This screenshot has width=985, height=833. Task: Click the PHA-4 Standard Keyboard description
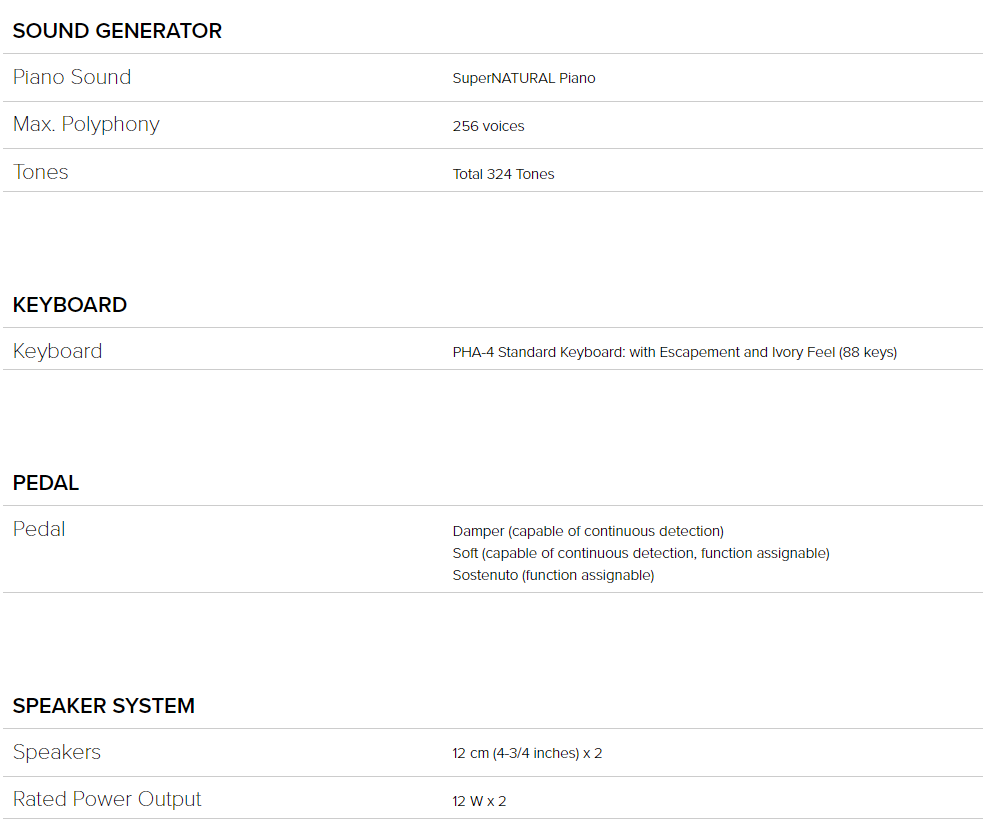(674, 352)
